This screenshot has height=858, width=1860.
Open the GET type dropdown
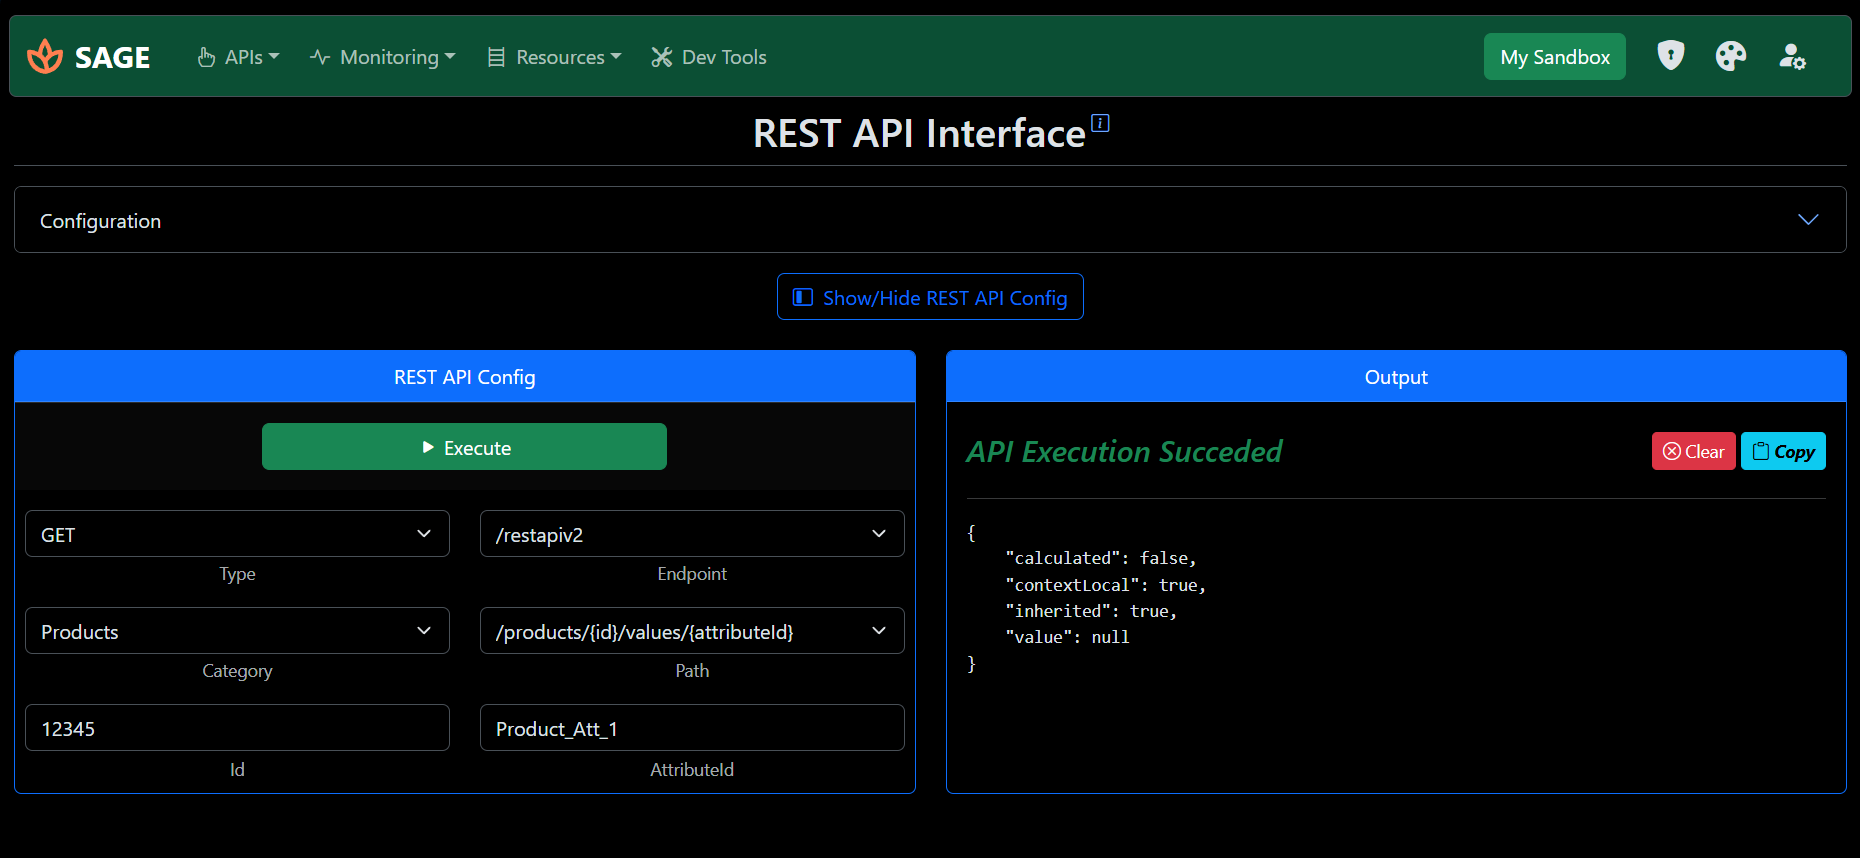[x=237, y=534]
